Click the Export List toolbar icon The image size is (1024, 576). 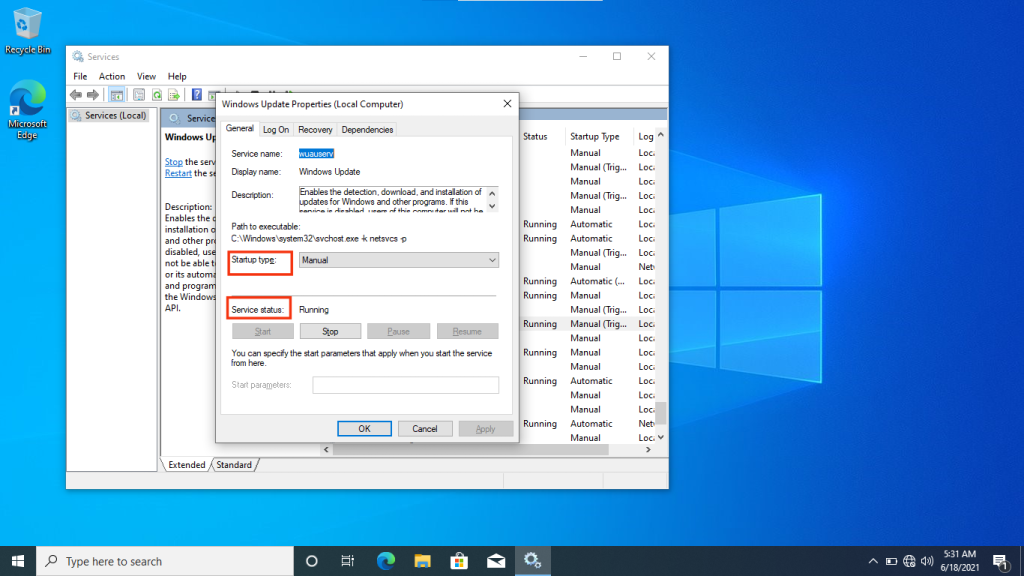[x=174, y=95]
